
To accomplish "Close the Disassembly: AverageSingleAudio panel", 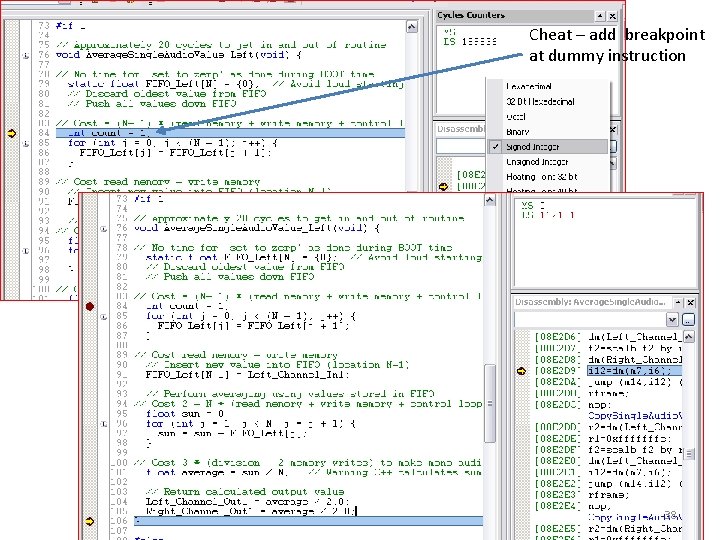I will click(691, 302).
